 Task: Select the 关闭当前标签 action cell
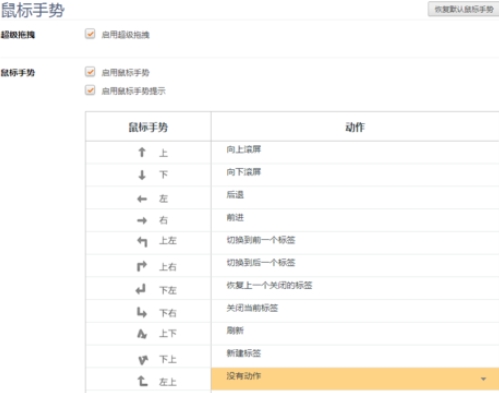pos(355,311)
